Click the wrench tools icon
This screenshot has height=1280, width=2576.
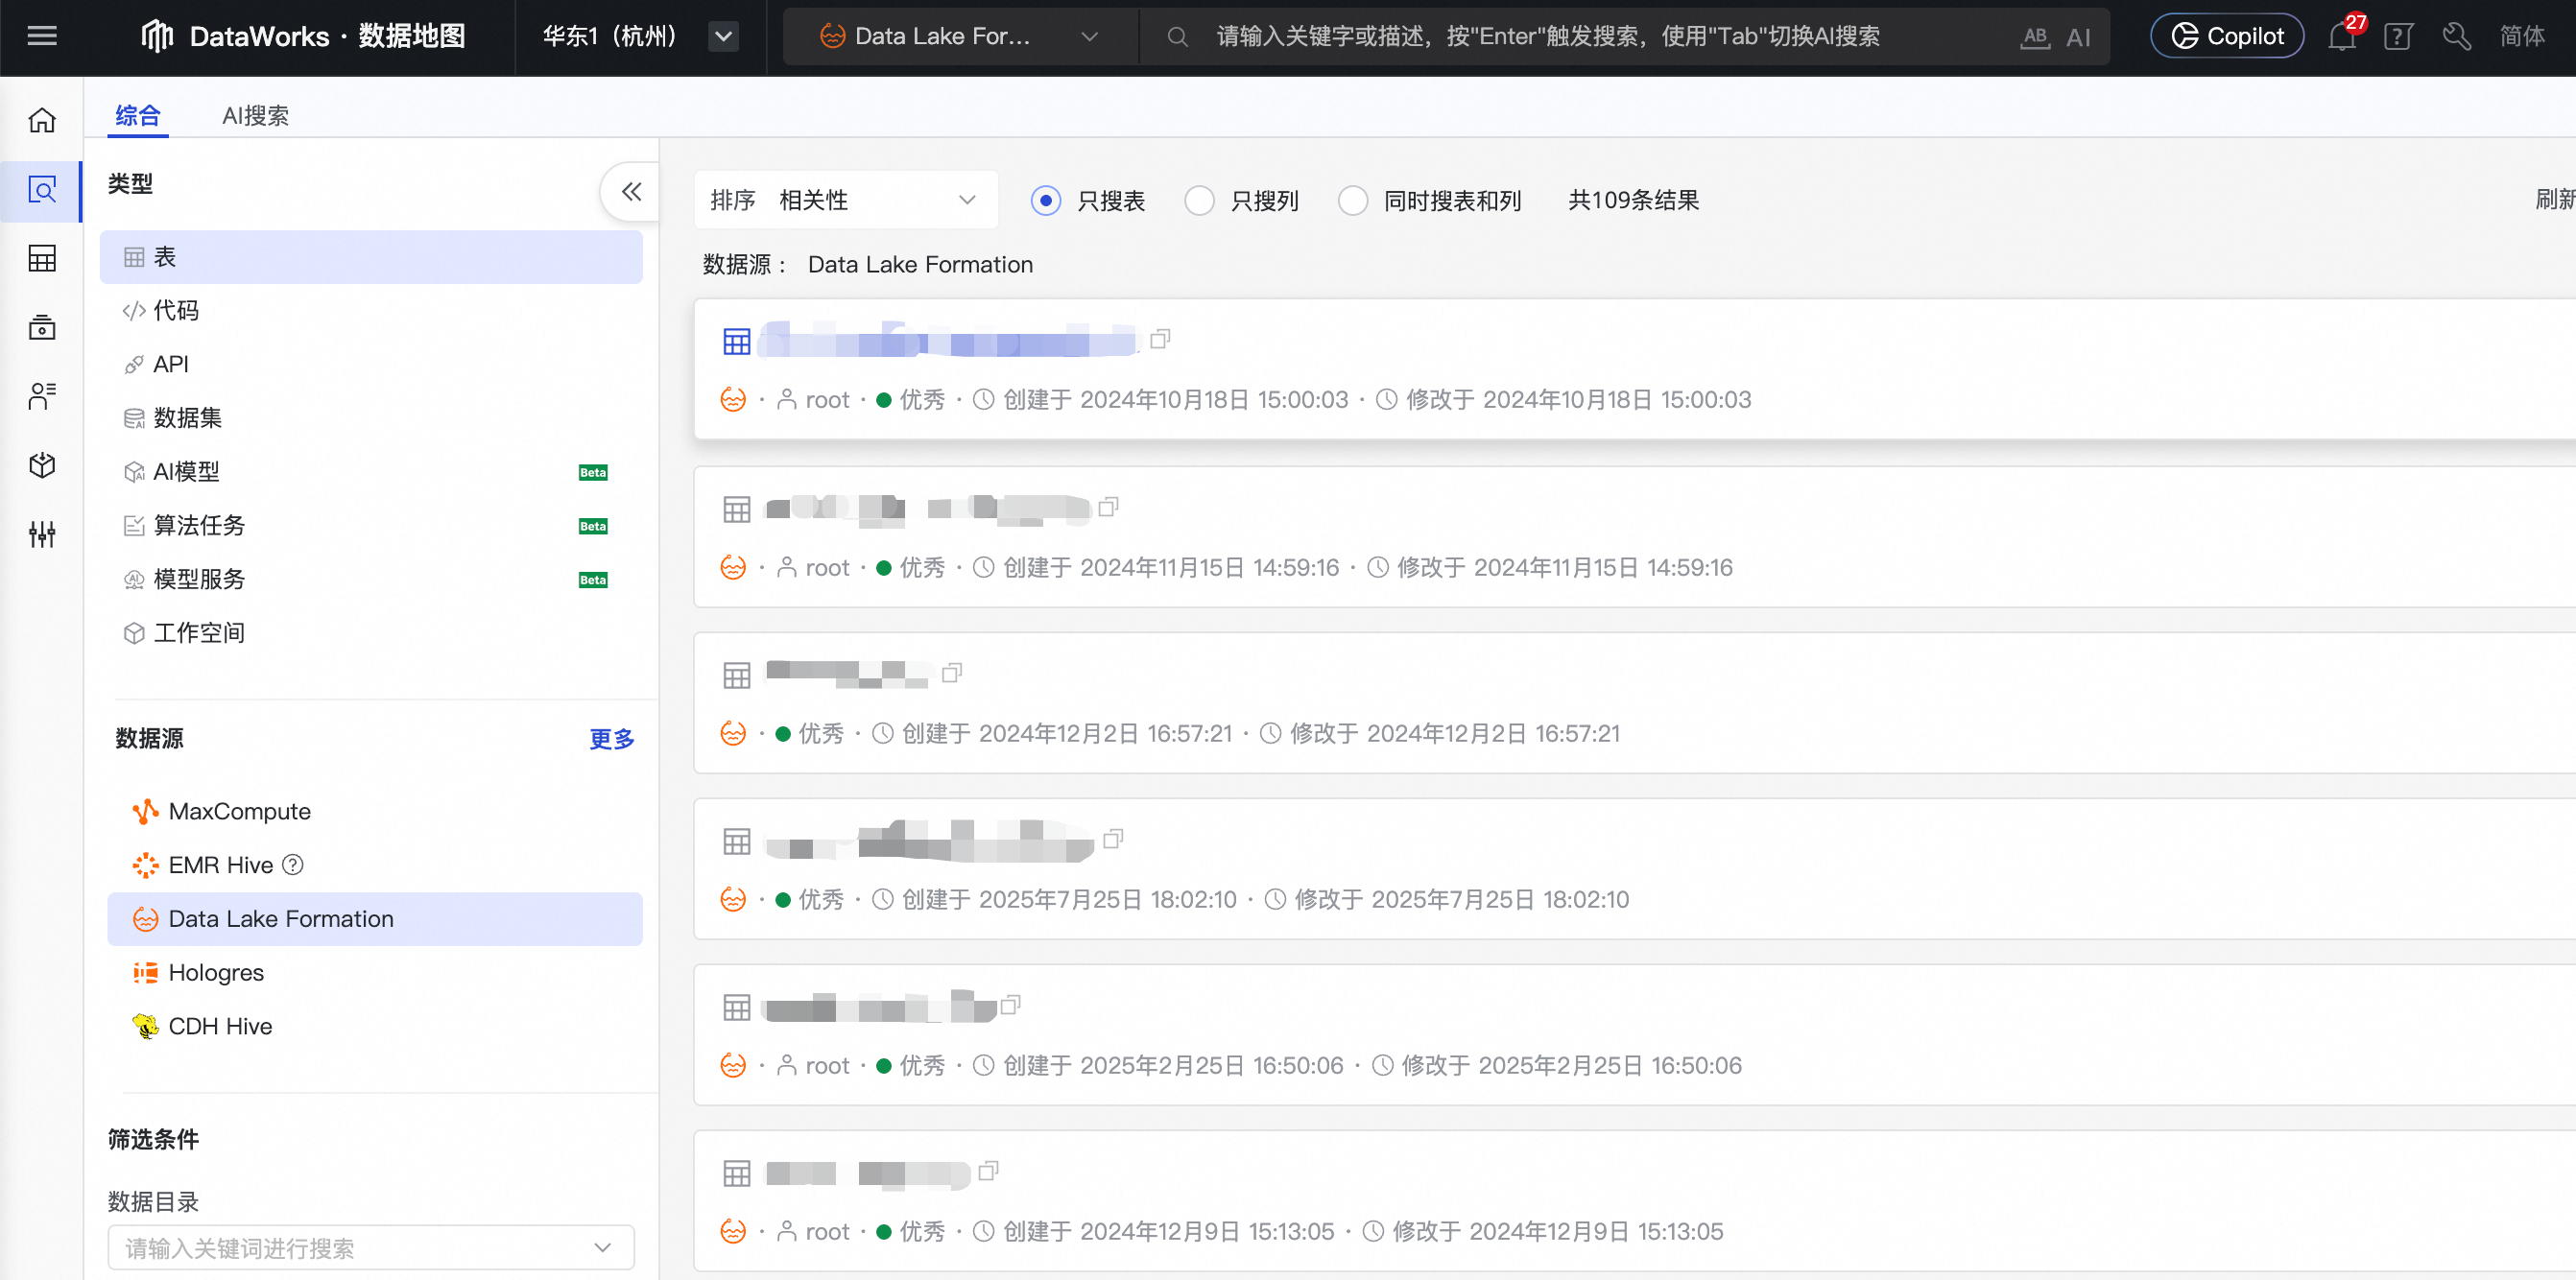coord(2456,37)
